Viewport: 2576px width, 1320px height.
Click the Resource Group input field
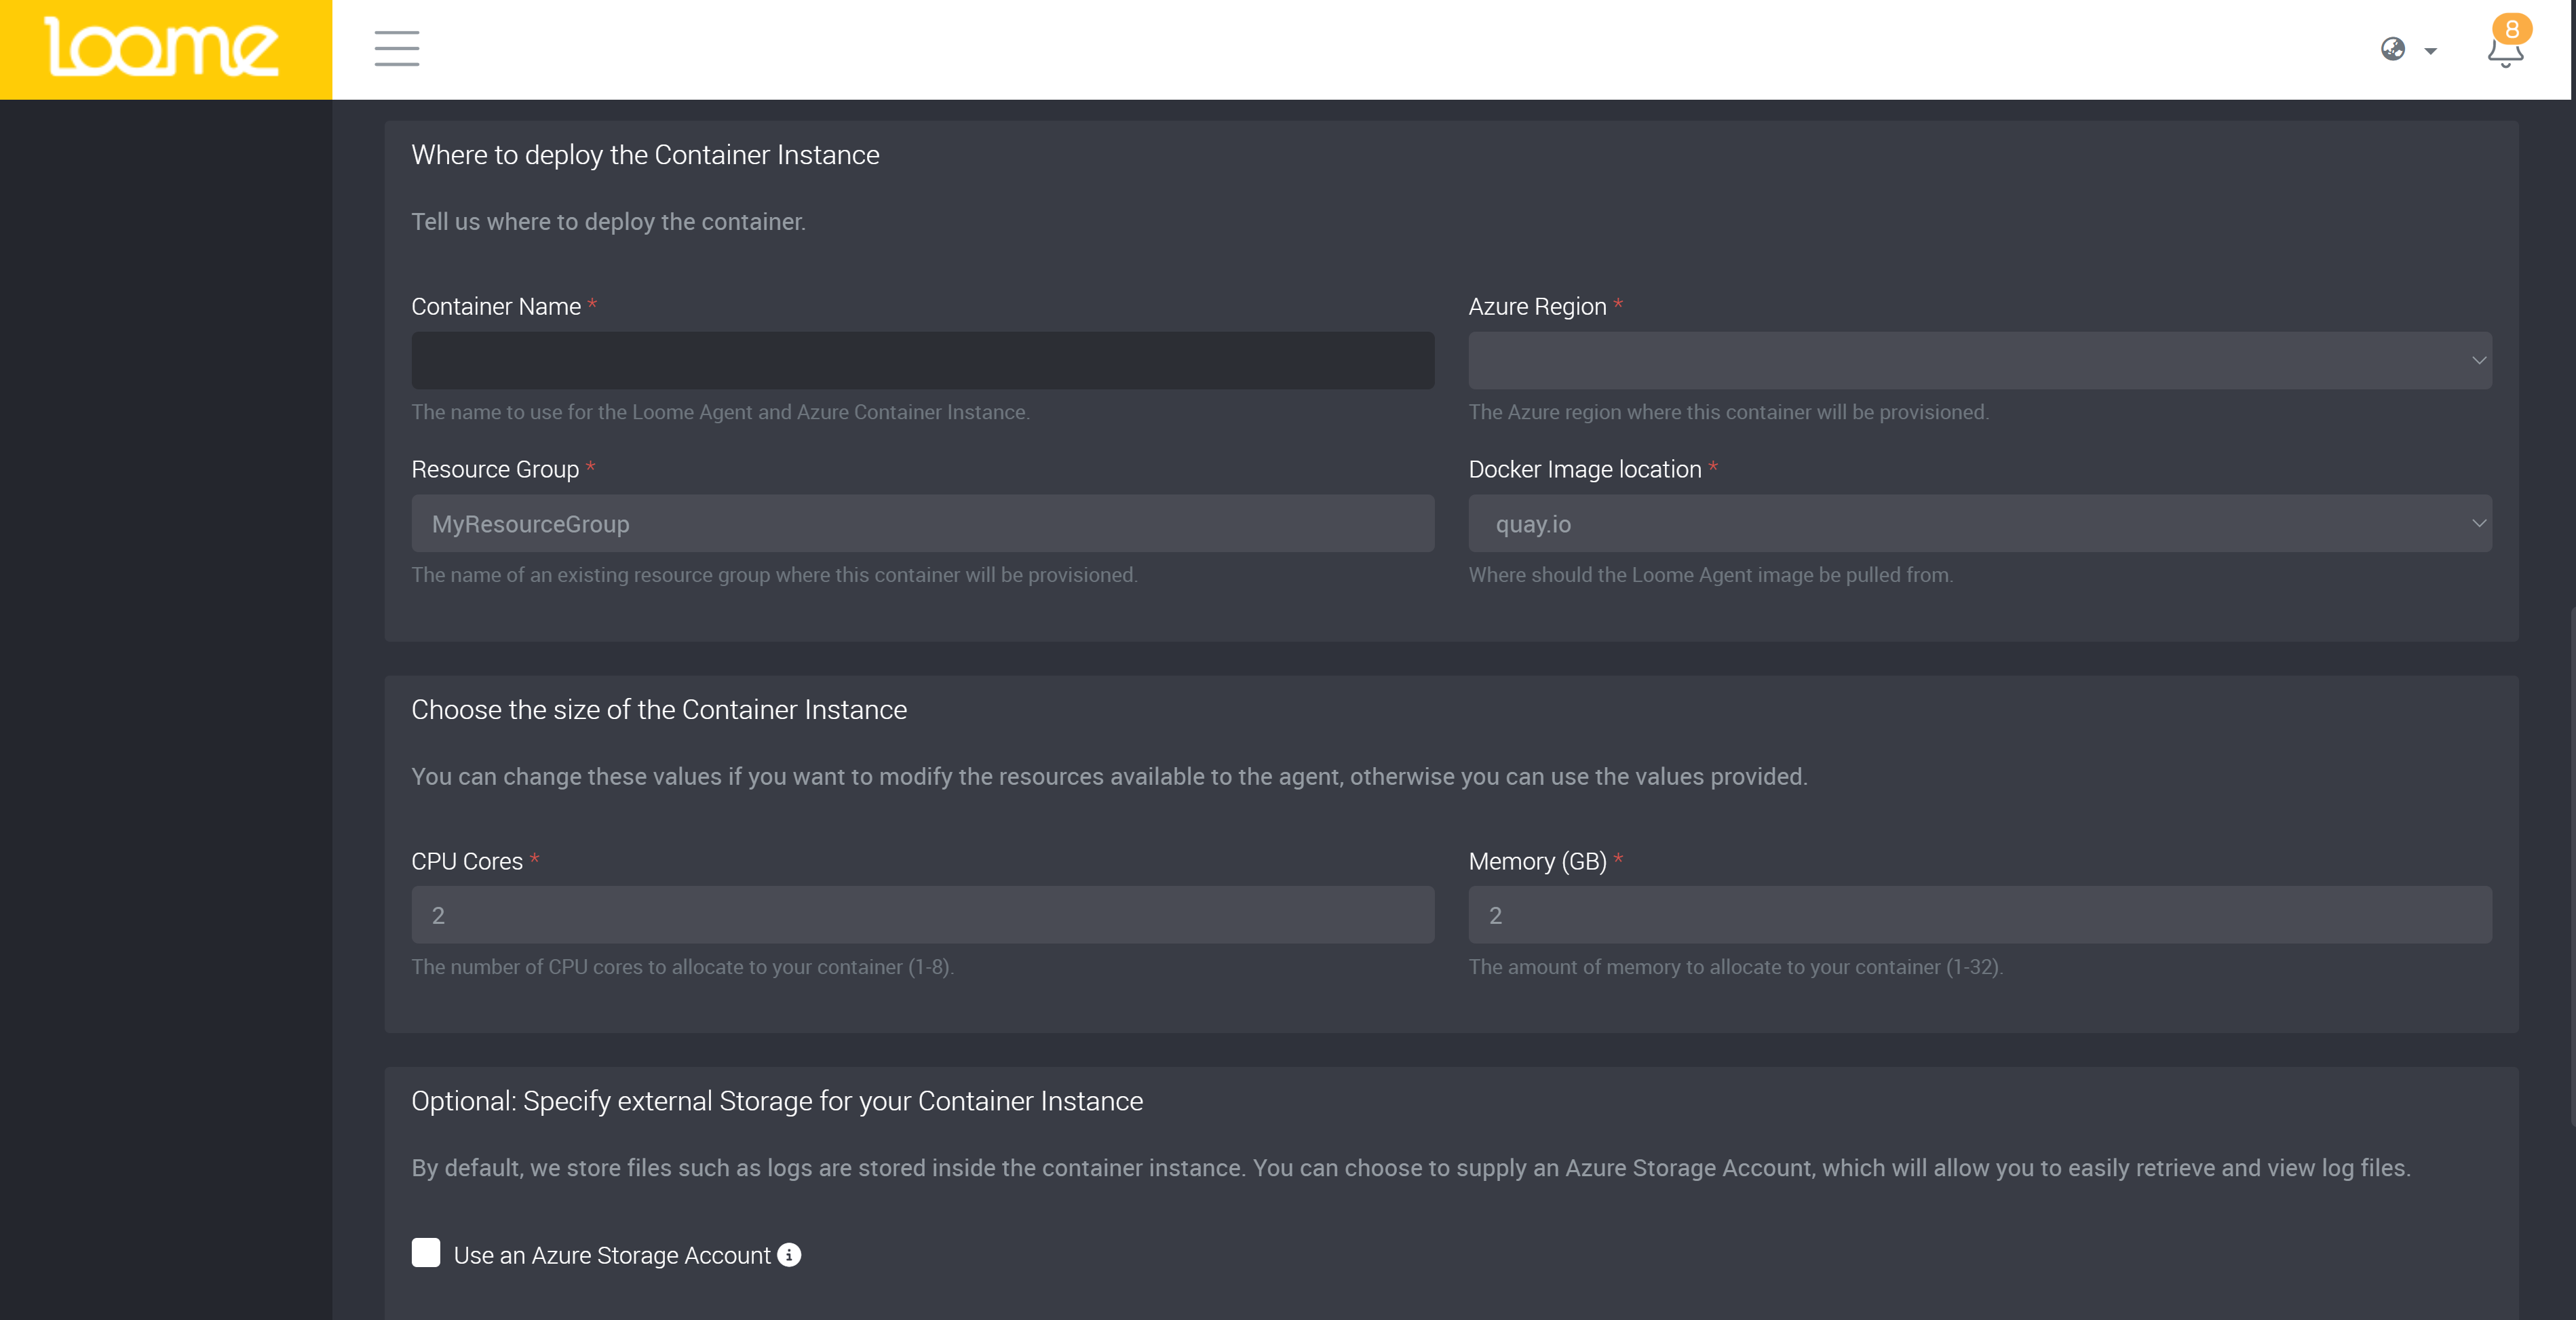click(922, 523)
